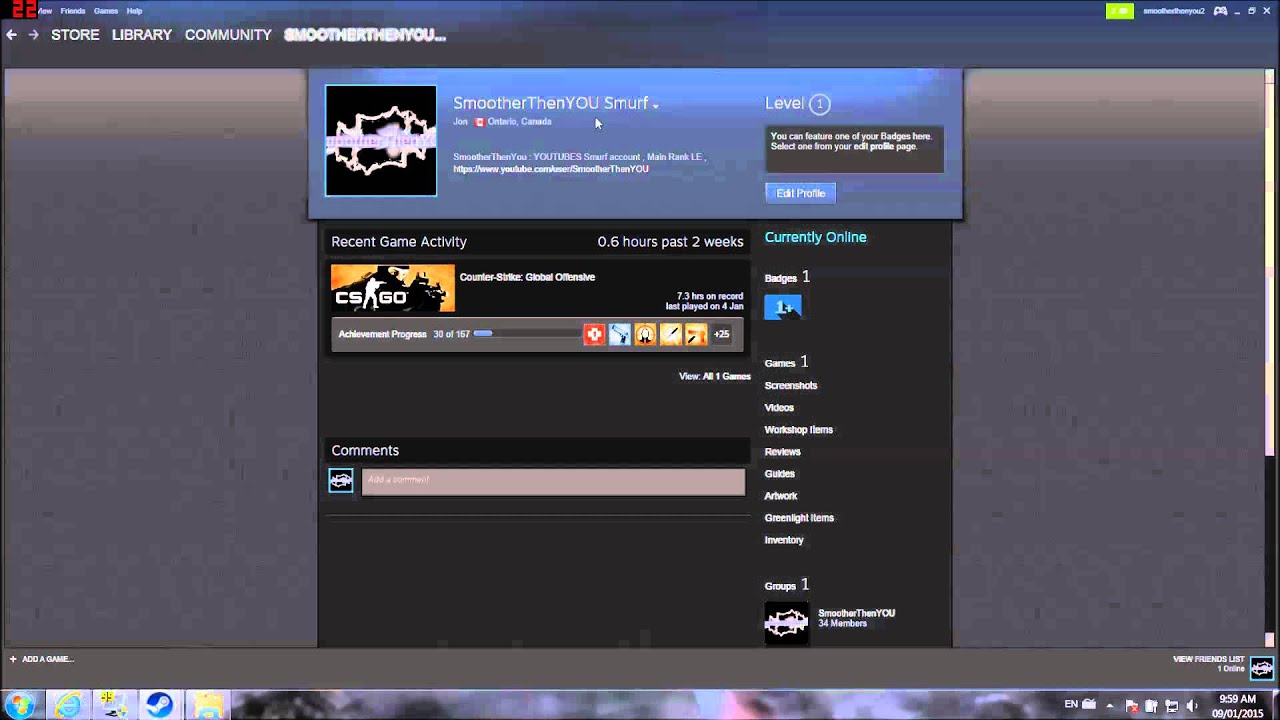Click the Groups 1 link
The width and height of the screenshot is (1280, 720).
[787, 585]
